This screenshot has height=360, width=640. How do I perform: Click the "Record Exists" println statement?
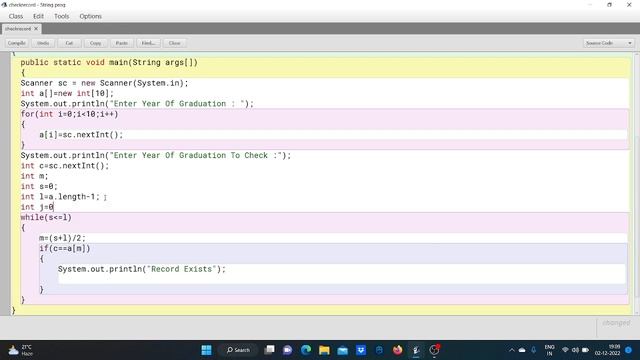tap(142, 269)
